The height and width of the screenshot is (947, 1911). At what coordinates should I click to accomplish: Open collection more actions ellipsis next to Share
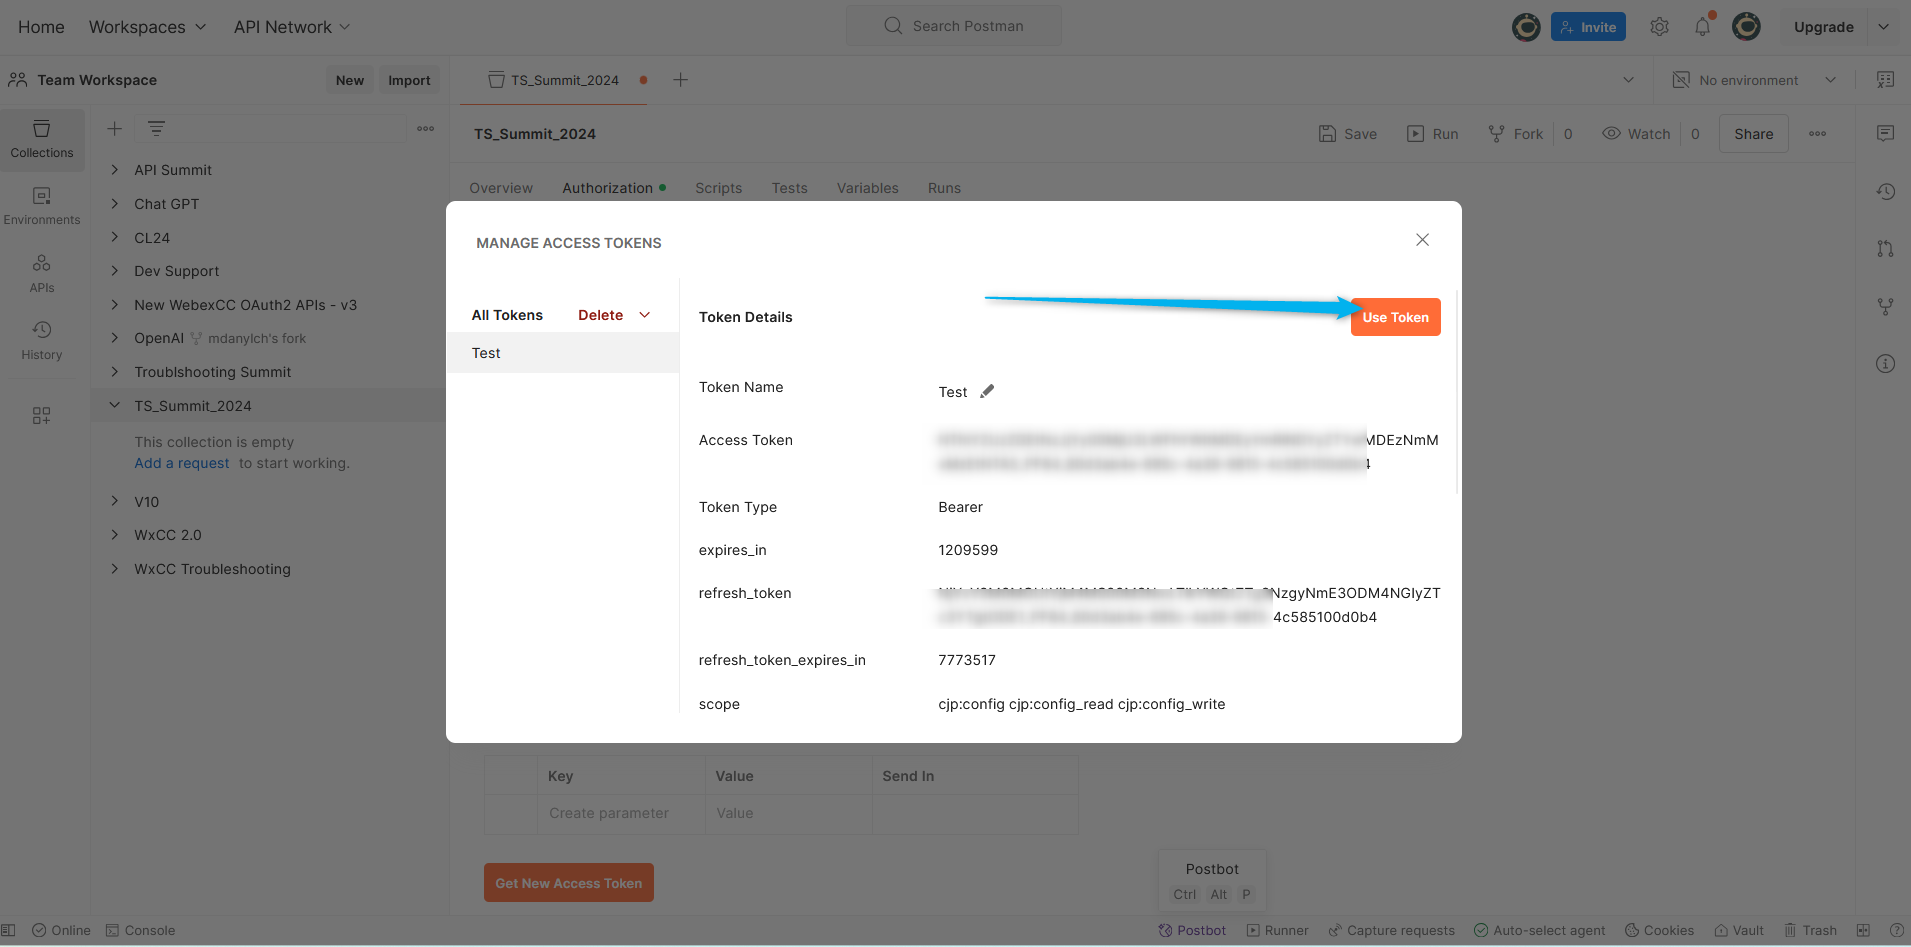pyautogui.click(x=1818, y=133)
